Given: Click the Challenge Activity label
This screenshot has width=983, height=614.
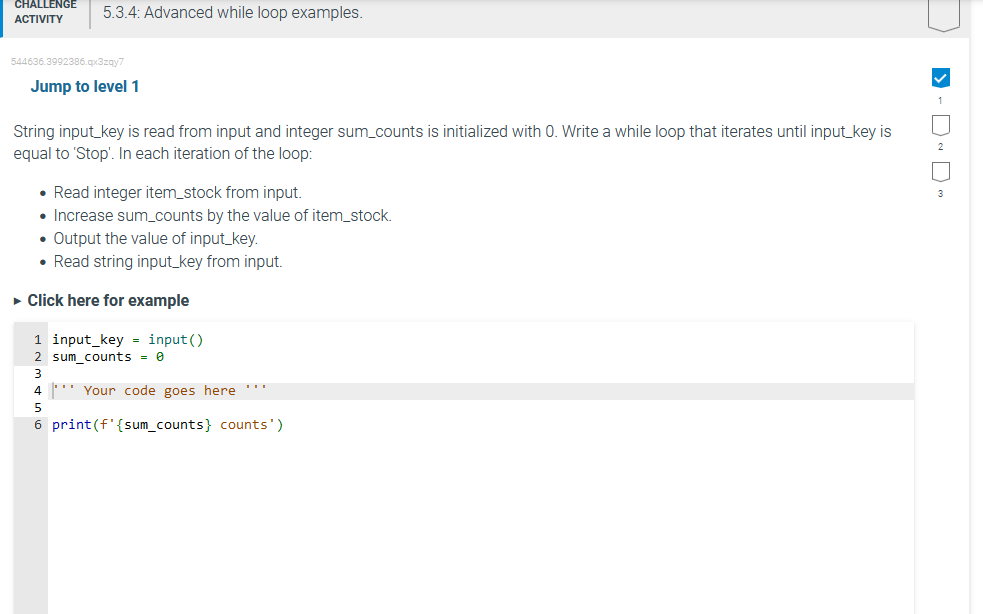Looking at the screenshot, I should pyautogui.click(x=44, y=12).
